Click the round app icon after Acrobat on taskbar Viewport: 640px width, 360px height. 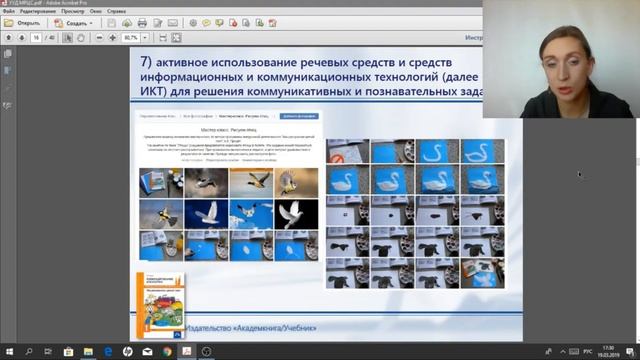[x=206, y=351]
